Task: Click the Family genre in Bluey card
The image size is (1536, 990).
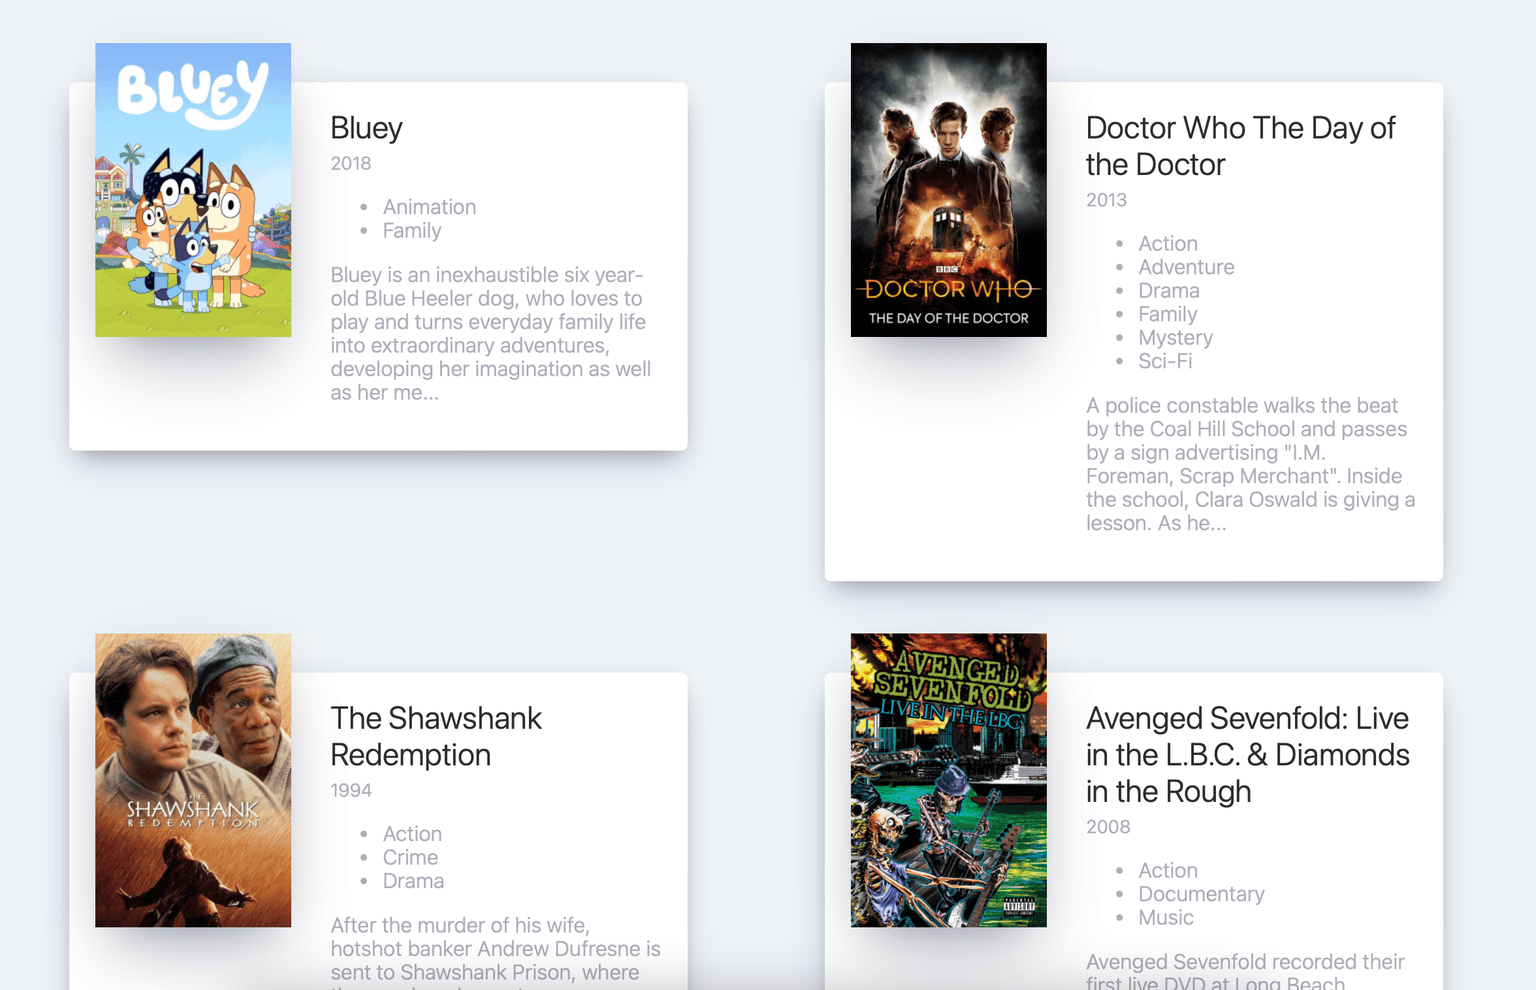Action: pos(412,231)
